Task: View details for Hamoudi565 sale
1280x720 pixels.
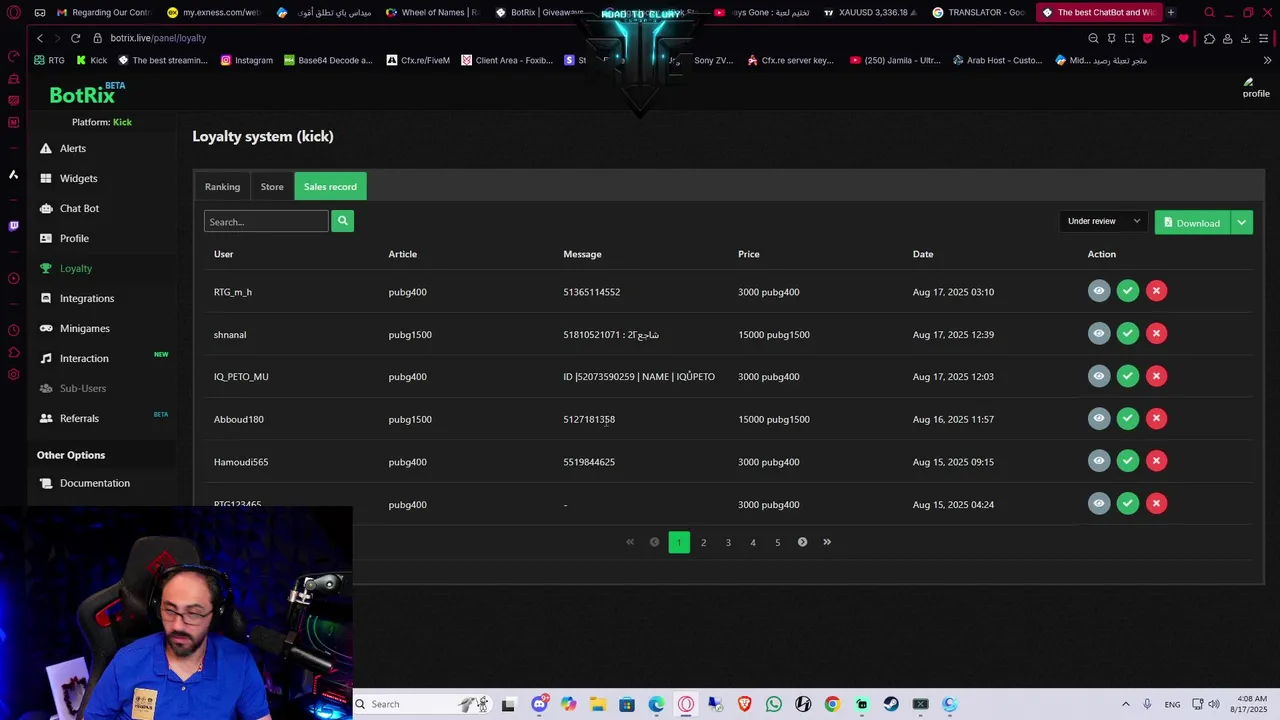Action: pos(1099,461)
